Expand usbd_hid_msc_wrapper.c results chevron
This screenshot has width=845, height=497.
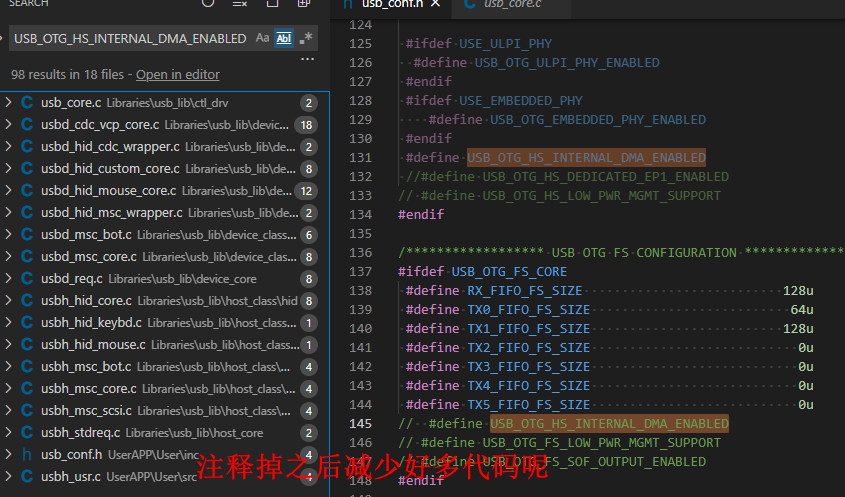(x=9, y=213)
